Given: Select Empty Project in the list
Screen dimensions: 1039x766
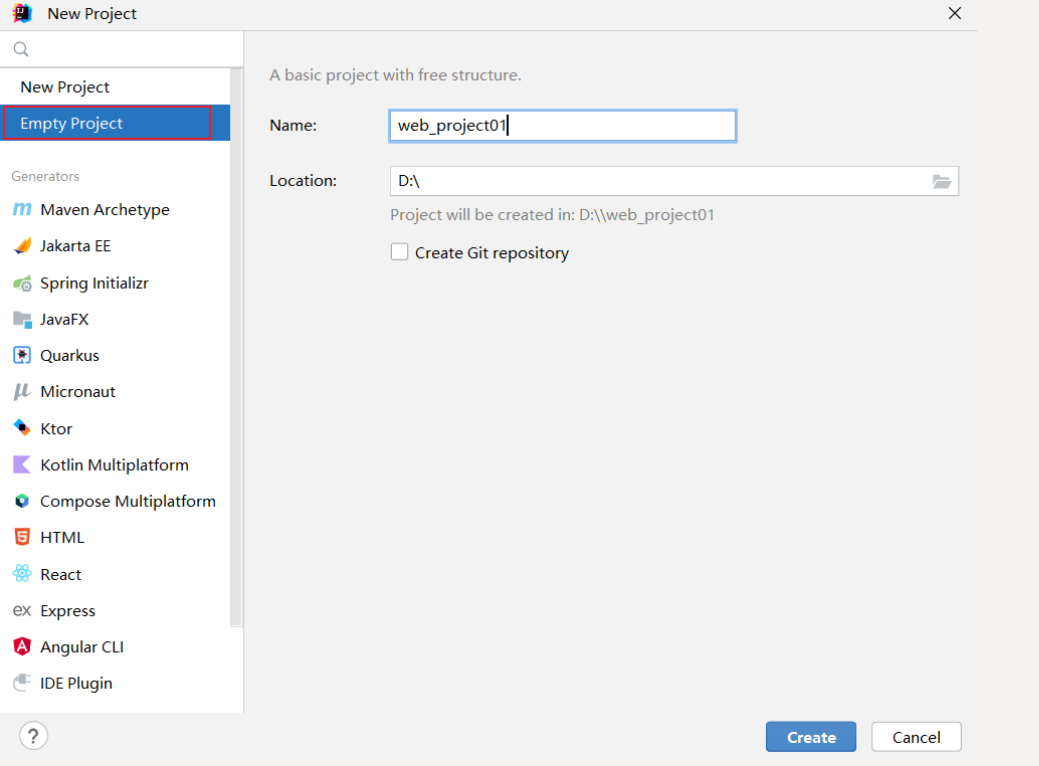Looking at the screenshot, I should click(x=72, y=123).
